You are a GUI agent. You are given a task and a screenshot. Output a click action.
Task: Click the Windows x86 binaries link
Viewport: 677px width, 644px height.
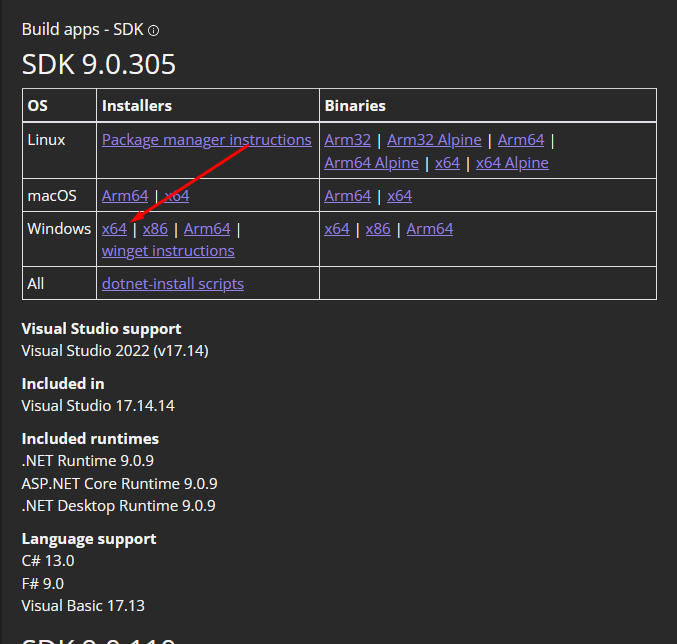coord(378,229)
